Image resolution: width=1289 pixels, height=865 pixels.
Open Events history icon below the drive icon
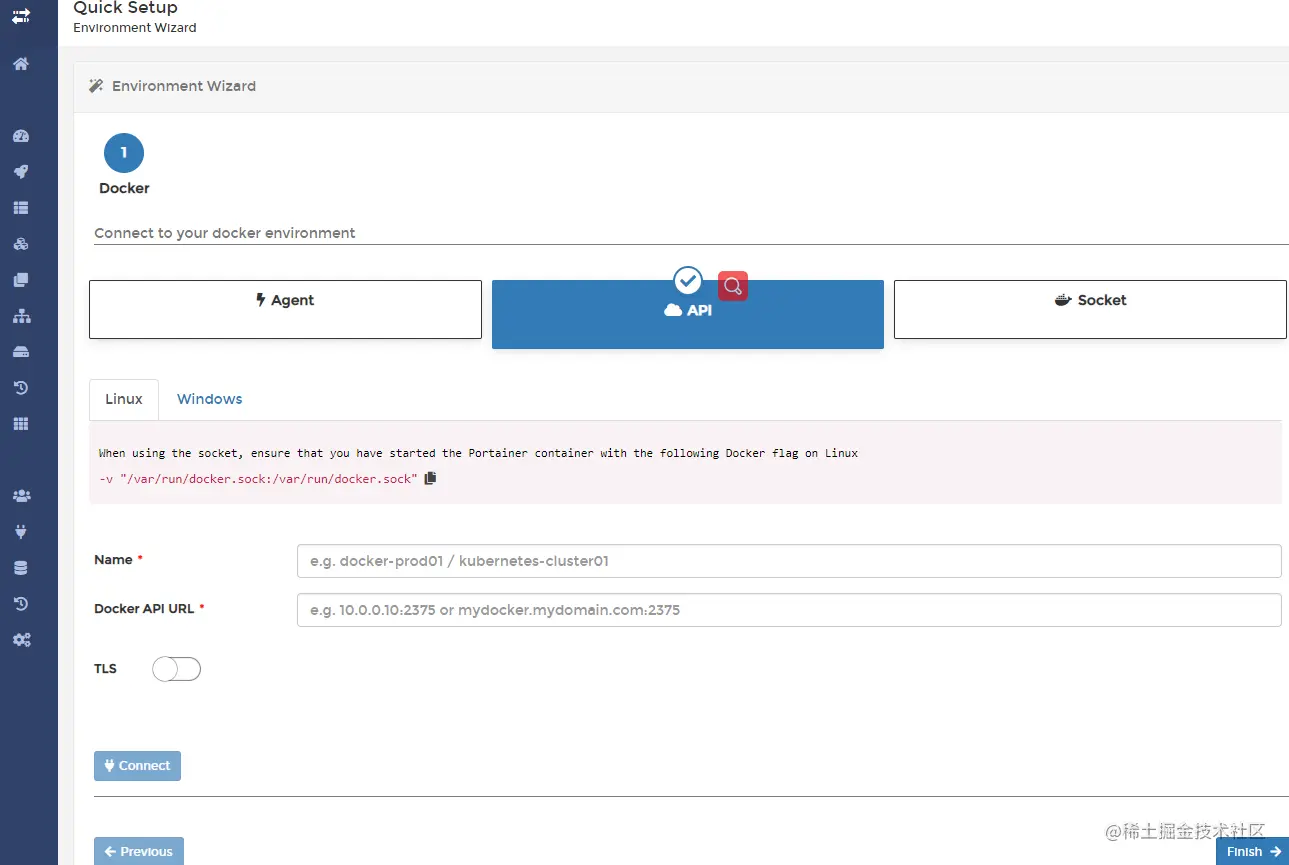(x=21, y=388)
